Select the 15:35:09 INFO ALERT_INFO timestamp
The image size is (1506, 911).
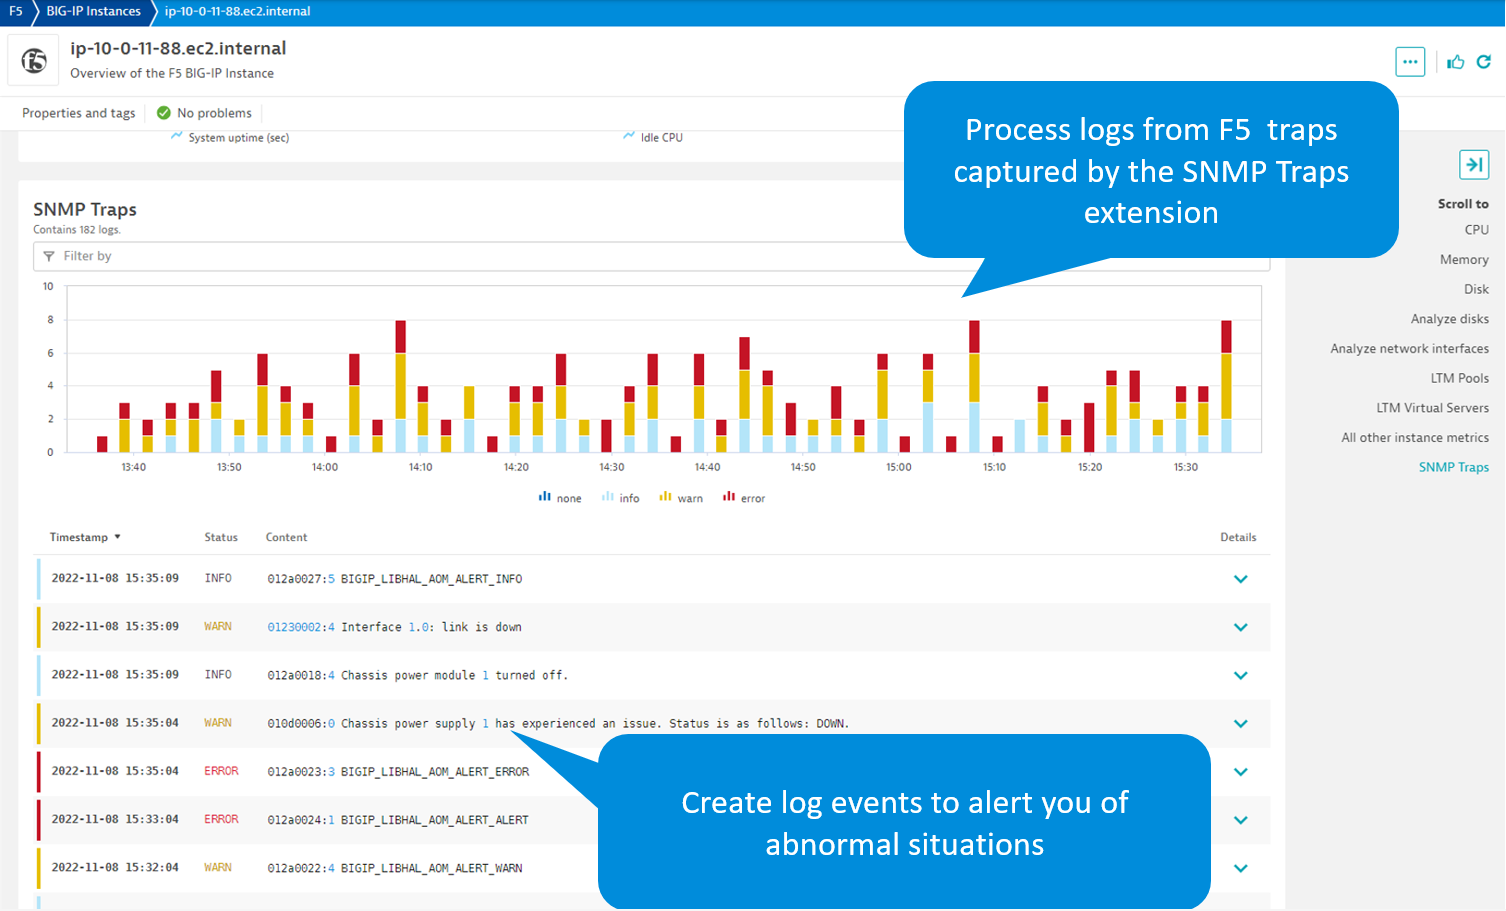click(x=115, y=578)
